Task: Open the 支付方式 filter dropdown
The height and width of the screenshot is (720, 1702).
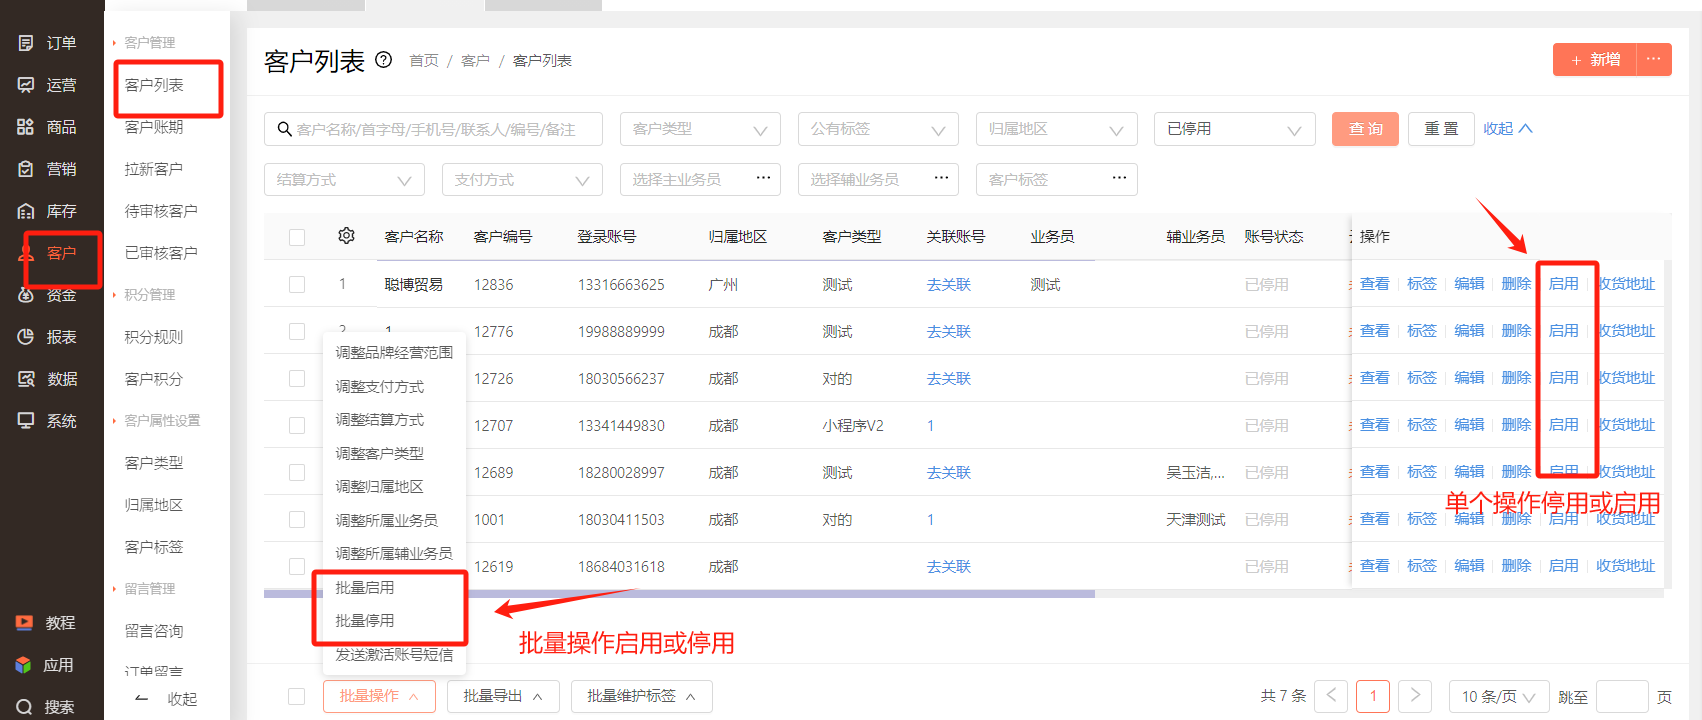Action: (522, 180)
